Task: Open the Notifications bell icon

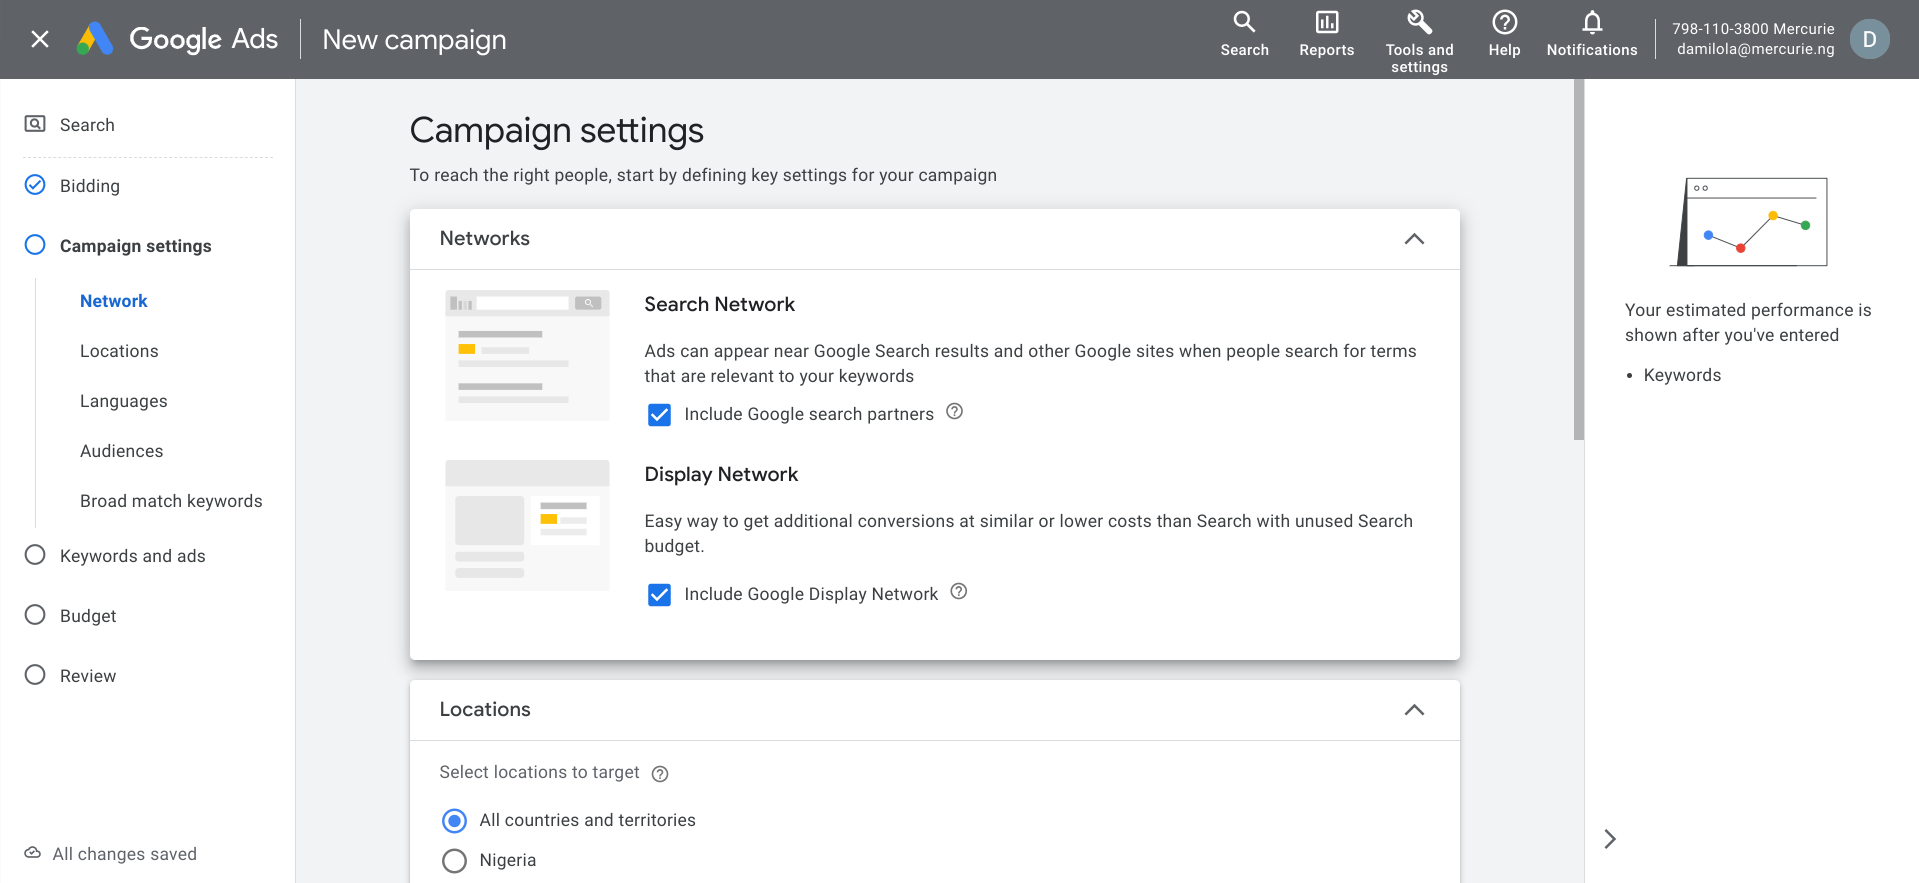Action: pos(1592,23)
